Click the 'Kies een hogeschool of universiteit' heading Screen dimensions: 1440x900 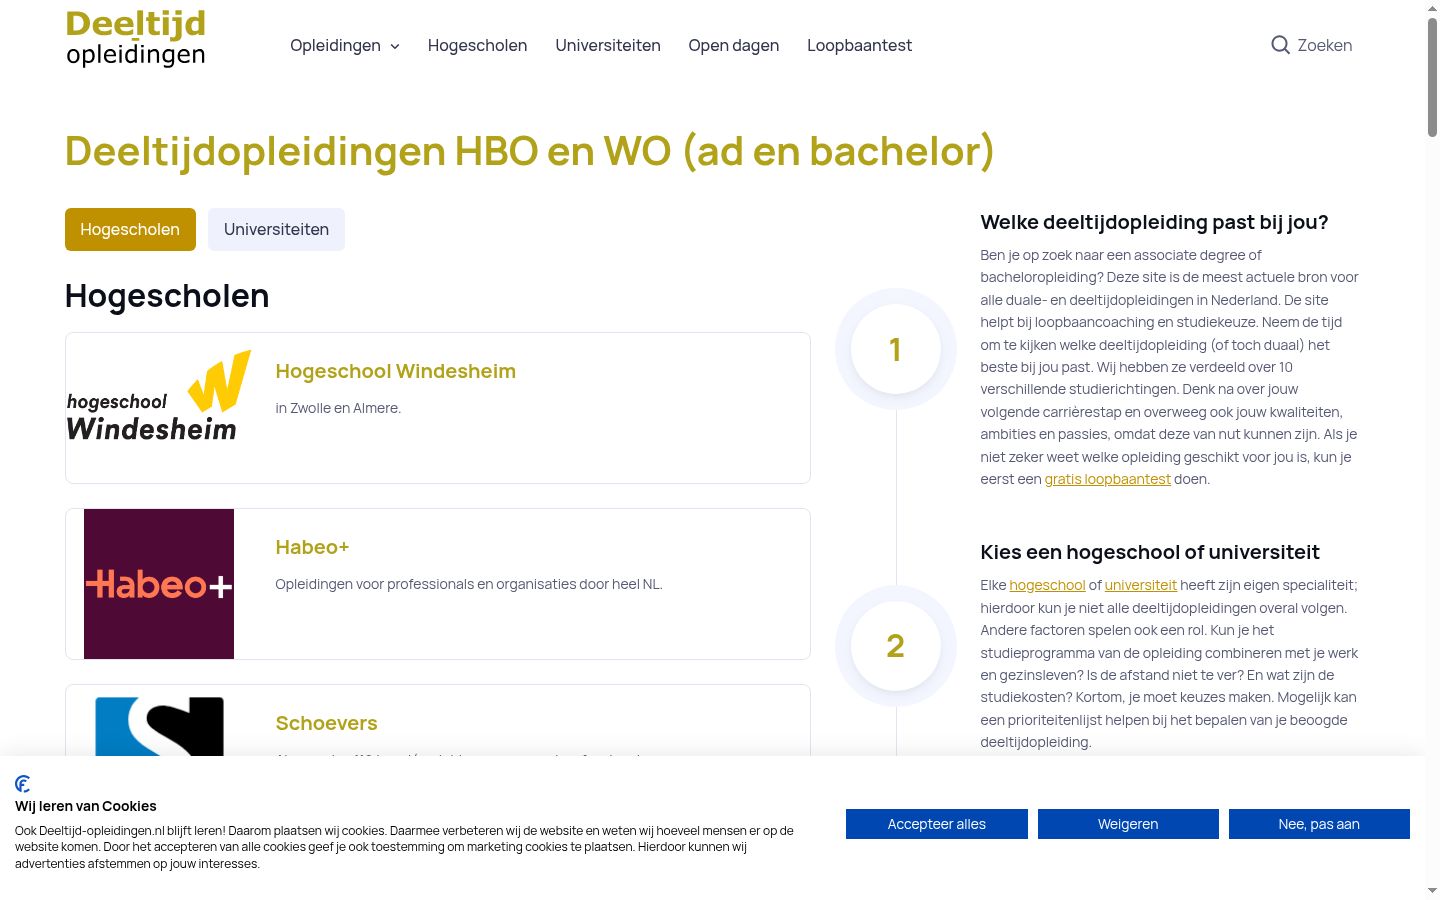click(1150, 552)
